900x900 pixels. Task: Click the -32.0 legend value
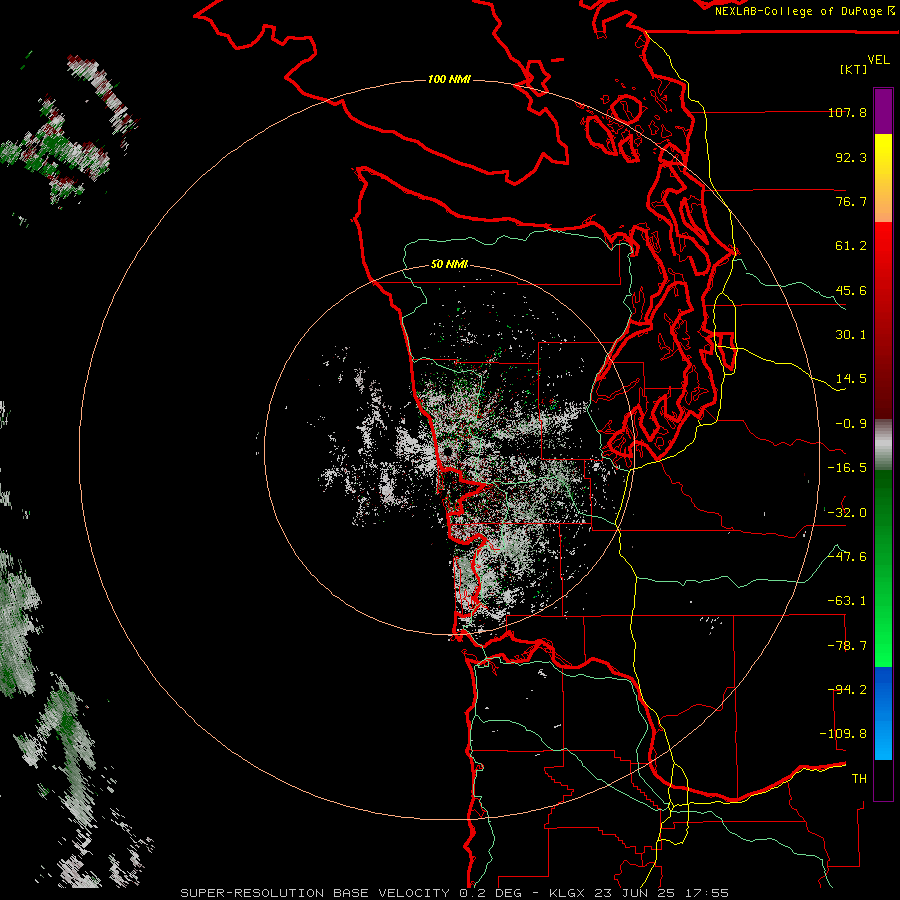point(847,513)
